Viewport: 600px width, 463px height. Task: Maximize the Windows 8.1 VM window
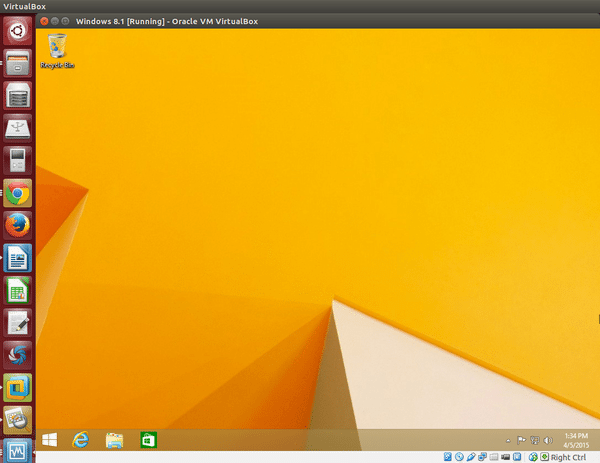[65, 21]
